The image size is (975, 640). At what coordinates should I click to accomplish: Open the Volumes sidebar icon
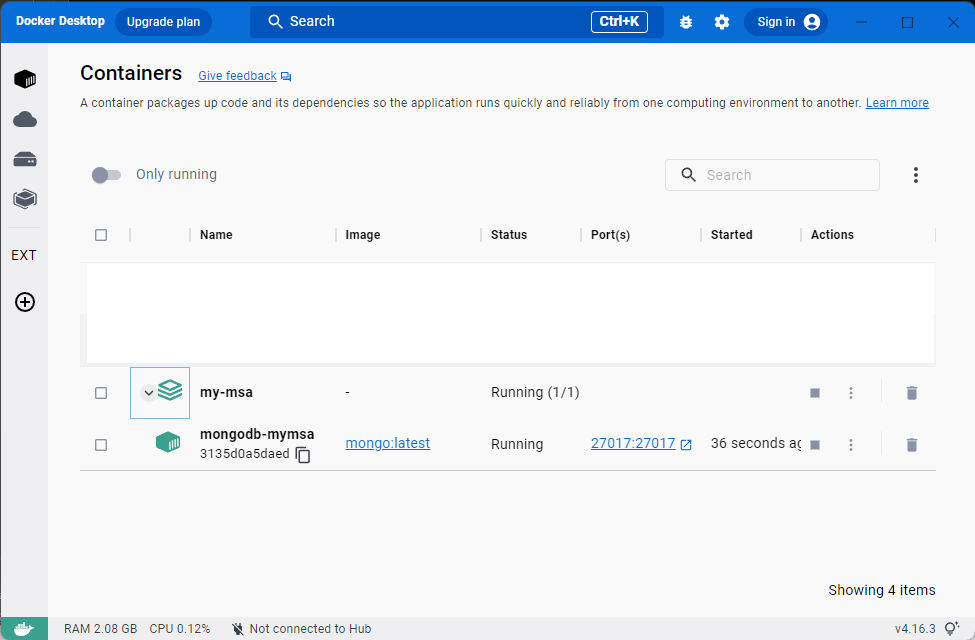[25, 159]
